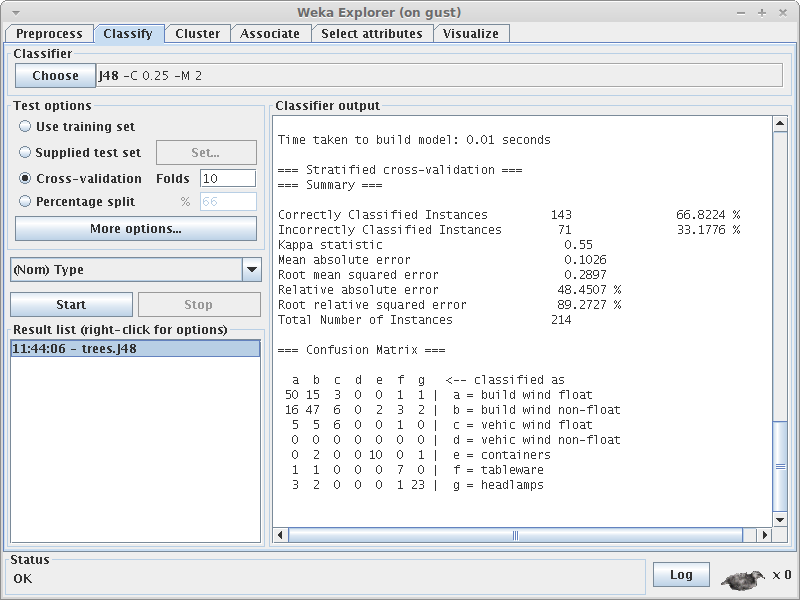The image size is (800, 600).
Task: Click the scrollbar up arrow in Classifier output
Action: tap(780, 123)
